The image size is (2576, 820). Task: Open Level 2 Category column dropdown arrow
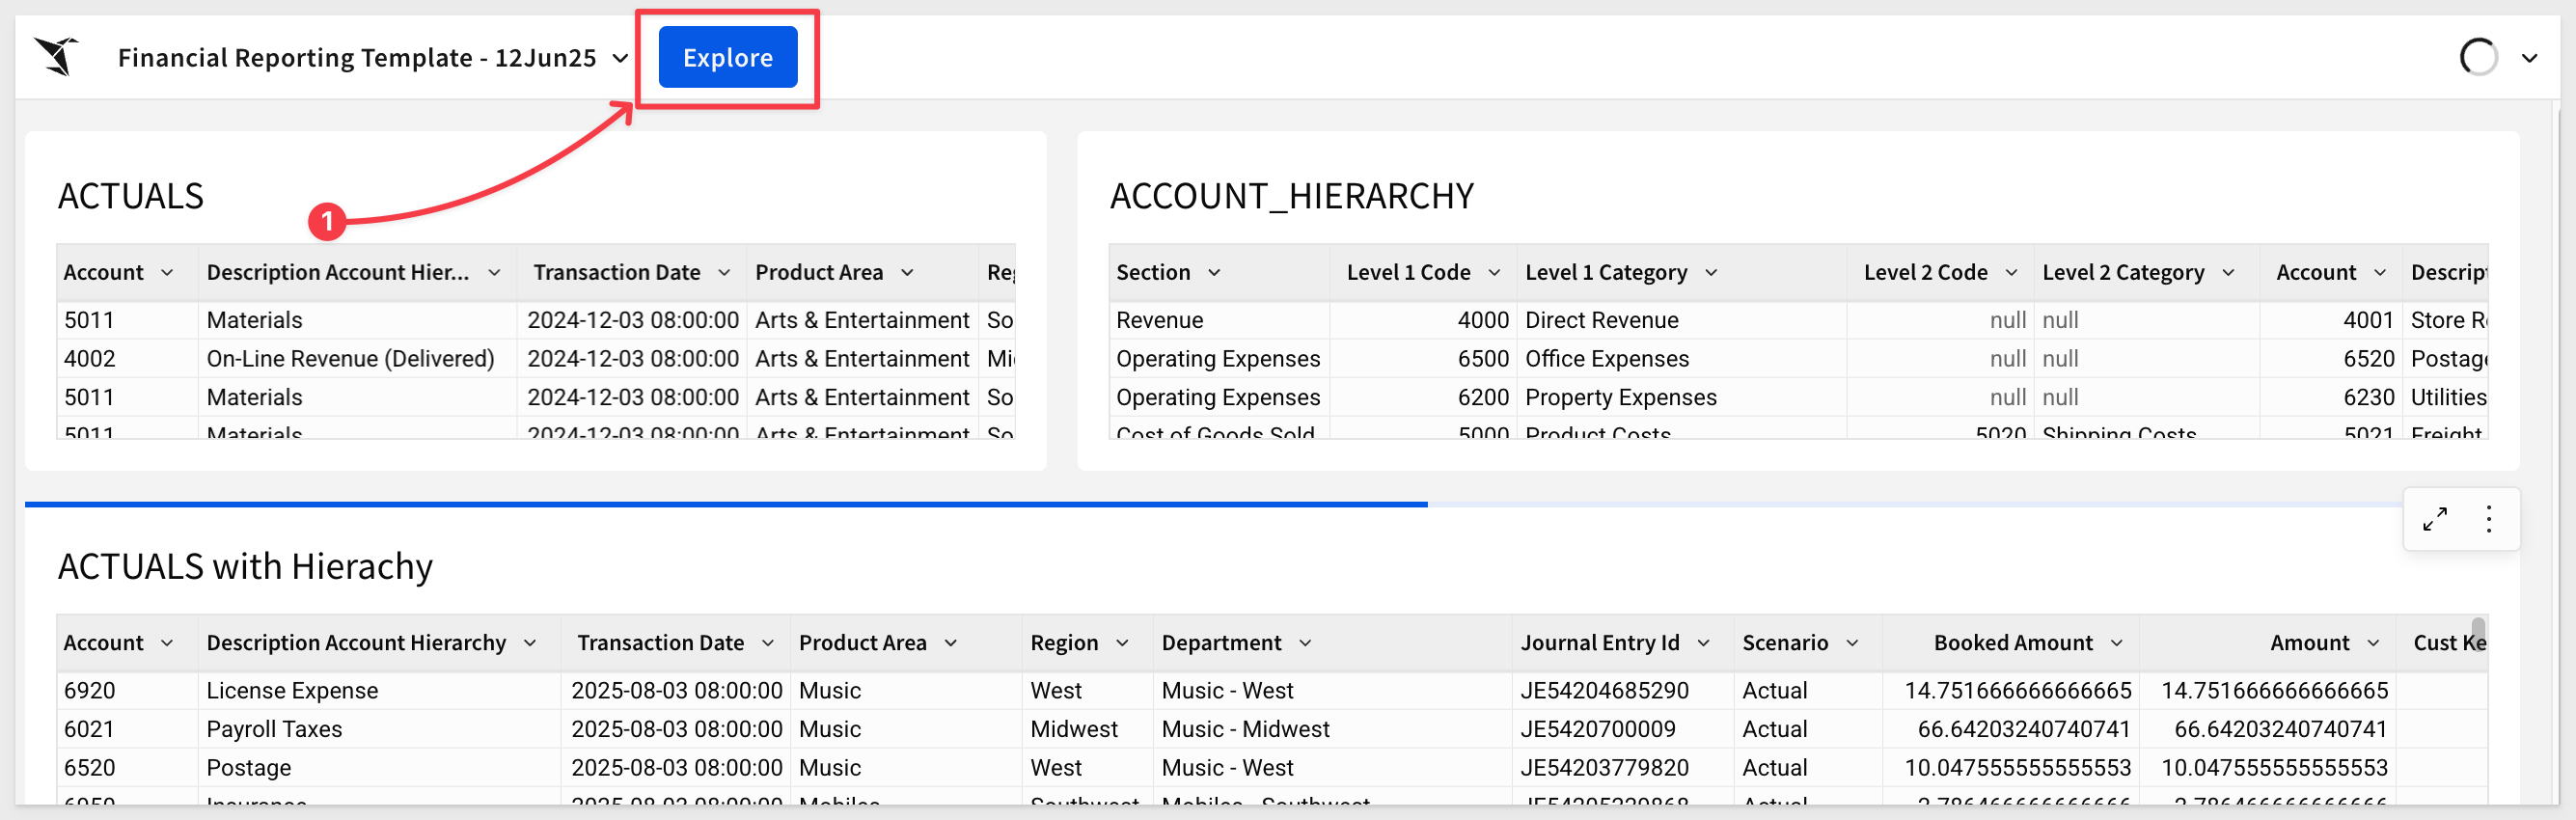click(x=2228, y=273)
